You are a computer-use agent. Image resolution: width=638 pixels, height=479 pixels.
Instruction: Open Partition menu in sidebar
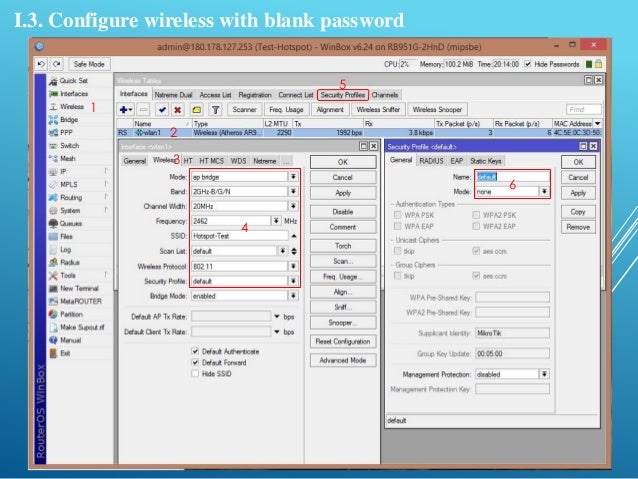66,315
